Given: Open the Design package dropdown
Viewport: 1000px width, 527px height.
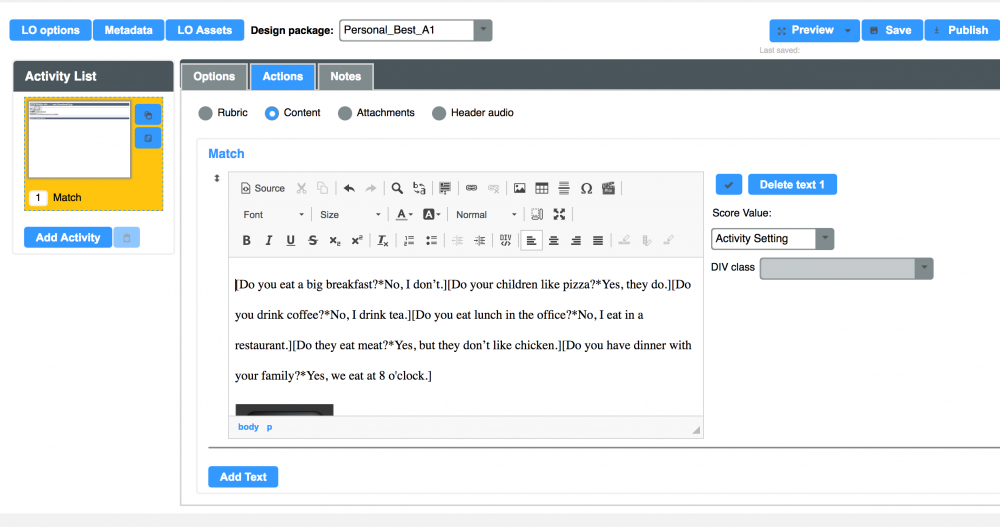Looking at the screenshot, I should click(x=416, y=30).
